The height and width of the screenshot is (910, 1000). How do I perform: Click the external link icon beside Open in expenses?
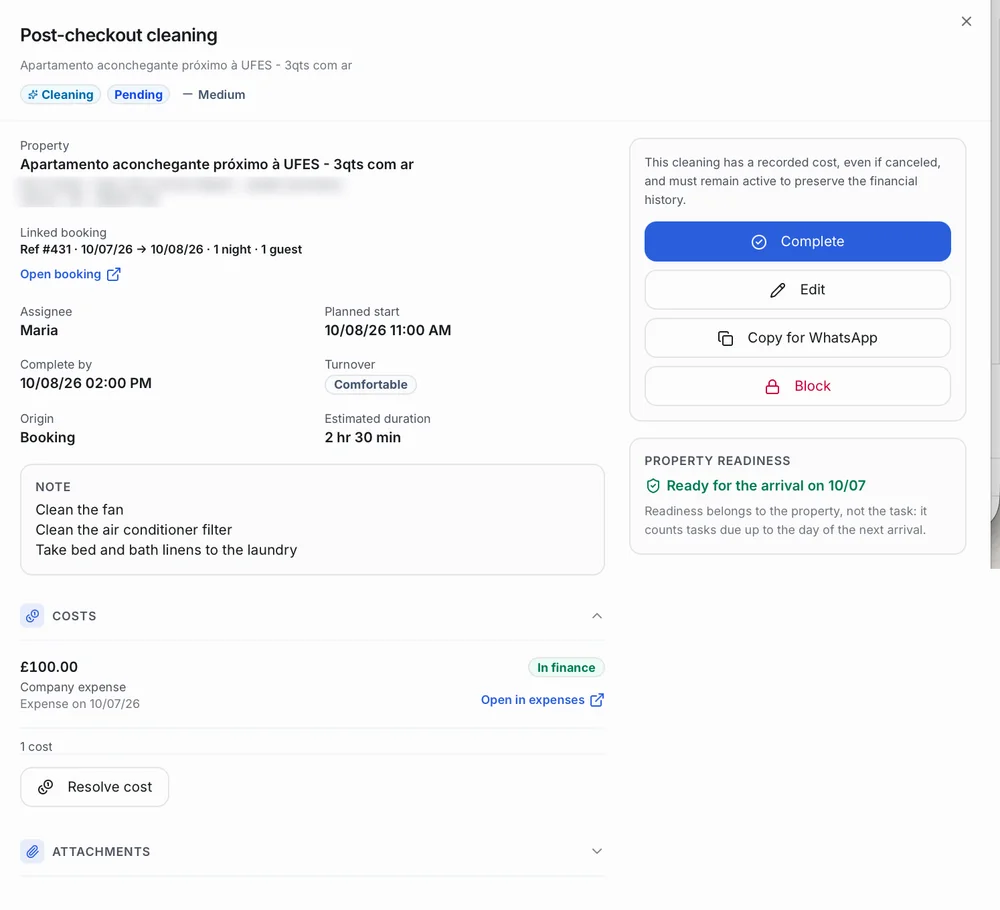pos(597,700)
